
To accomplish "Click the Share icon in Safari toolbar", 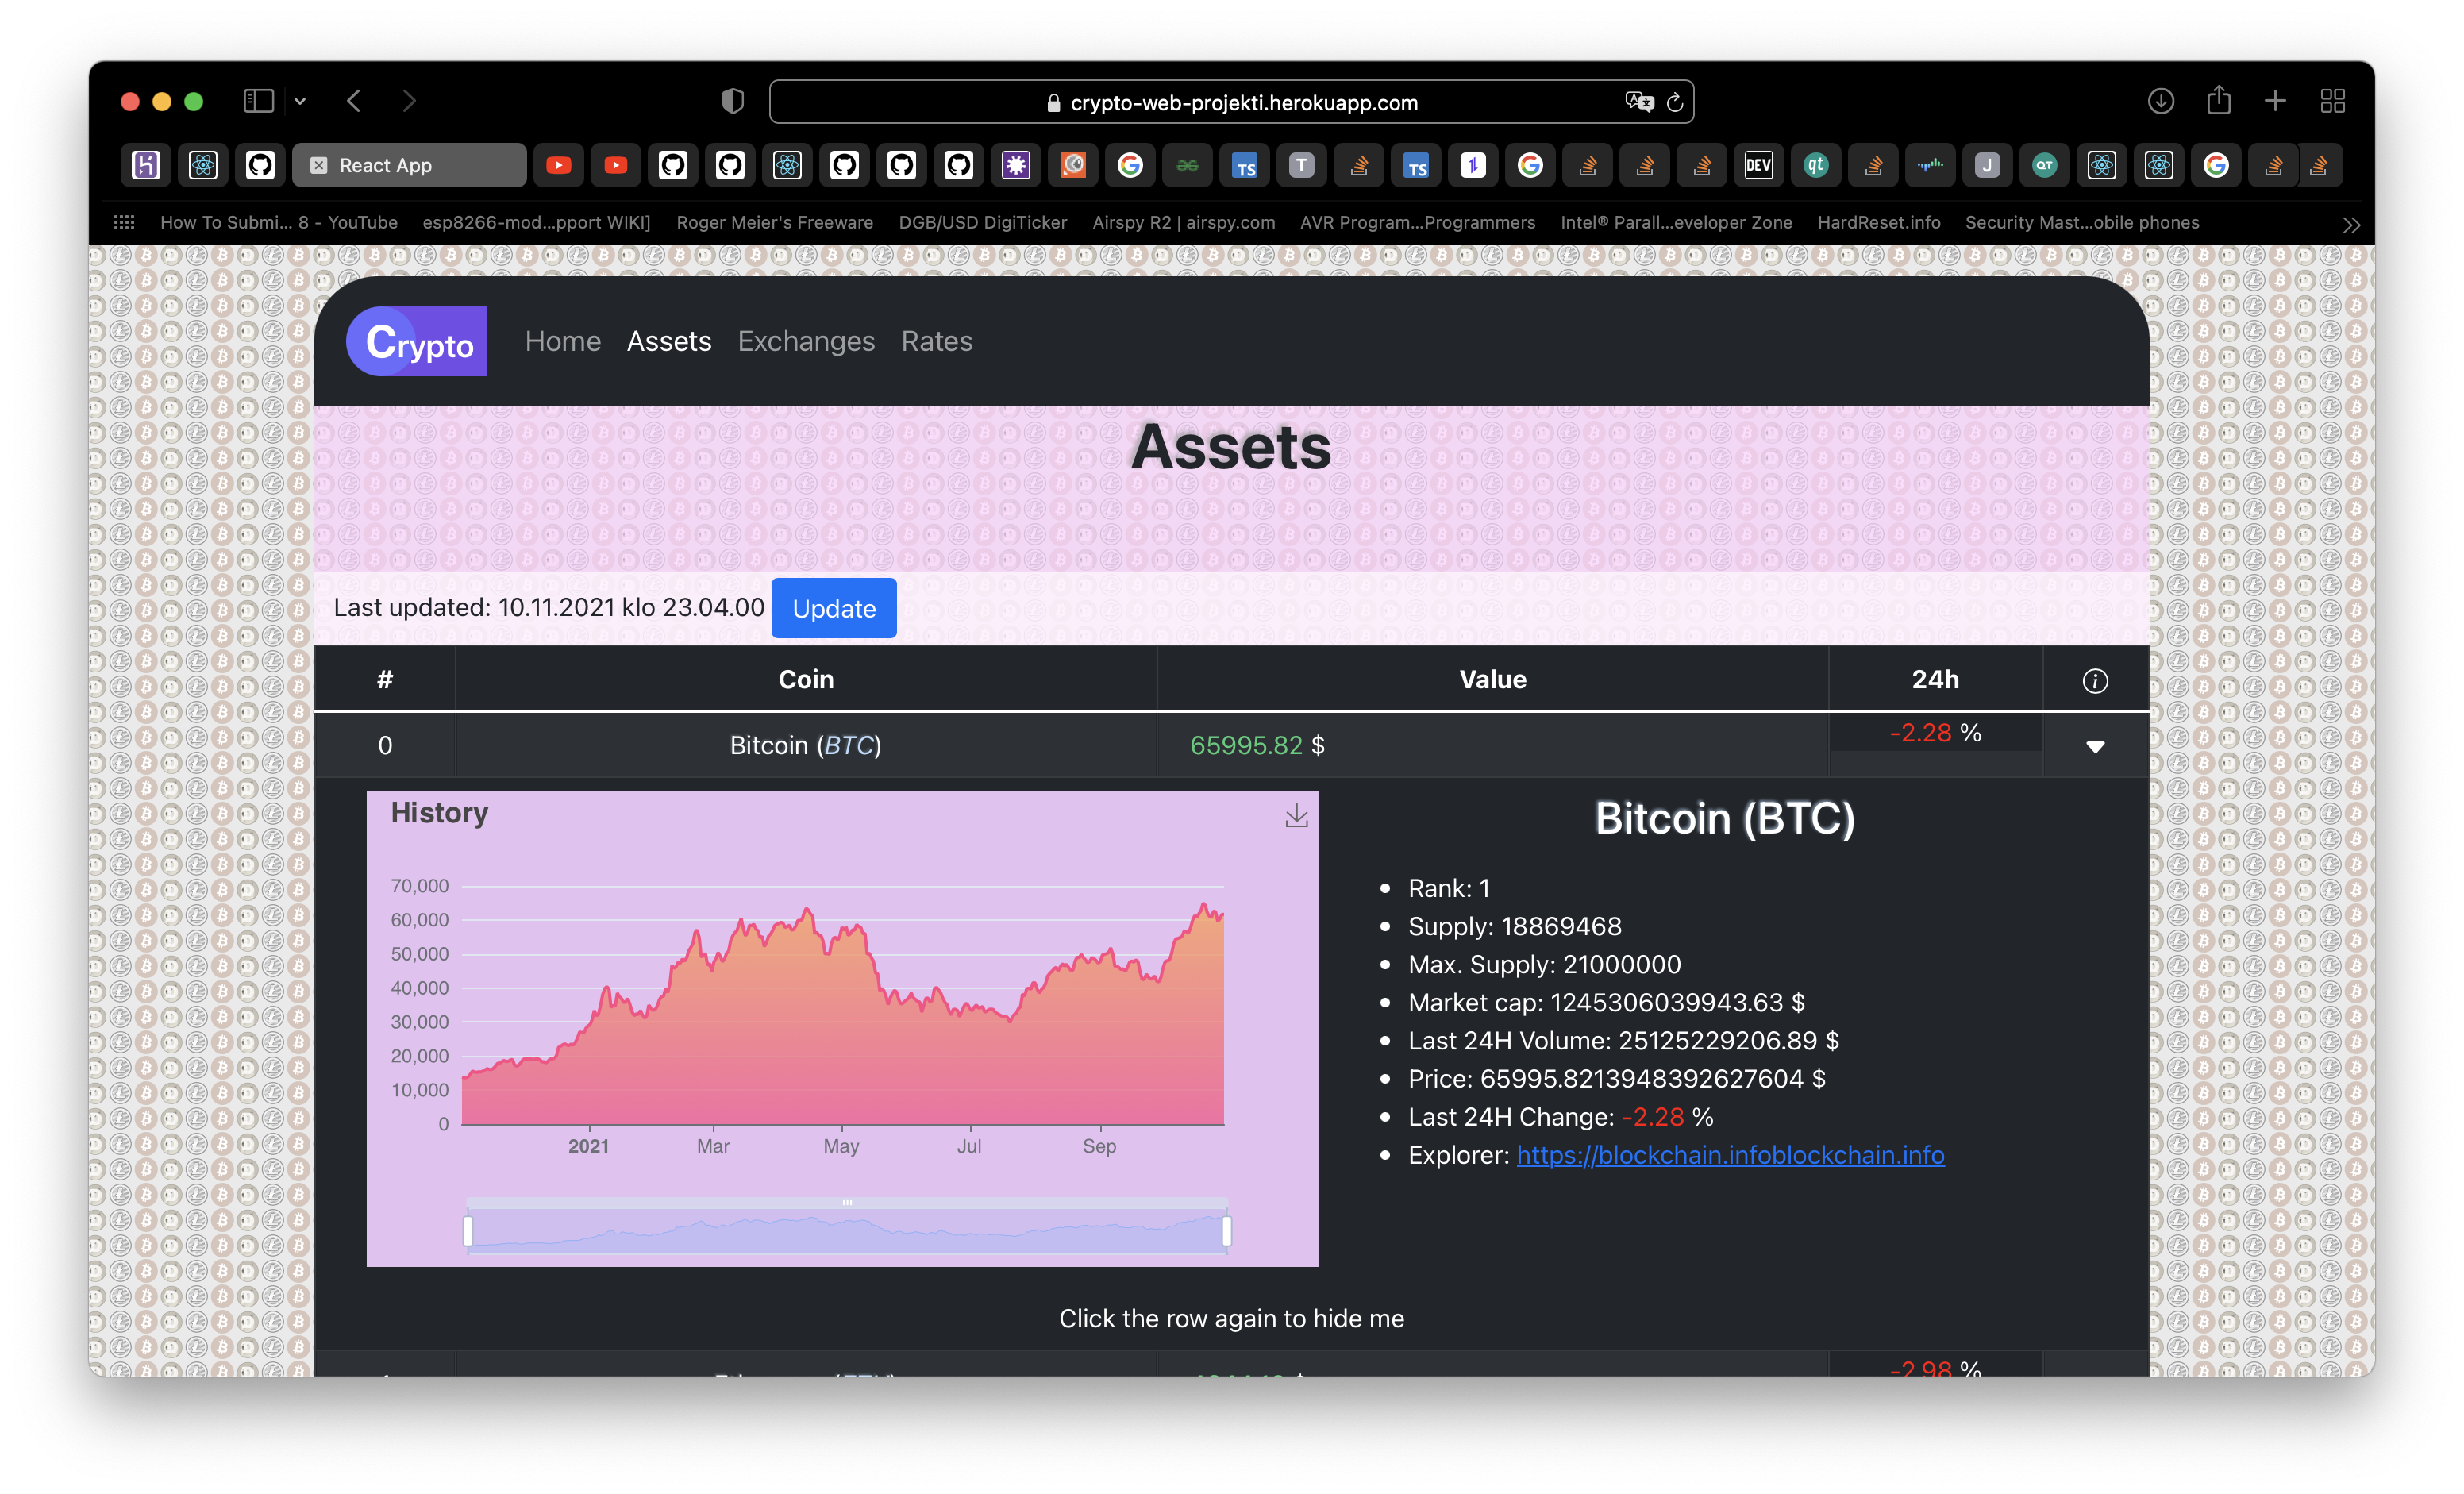I will click(2218, 101).
